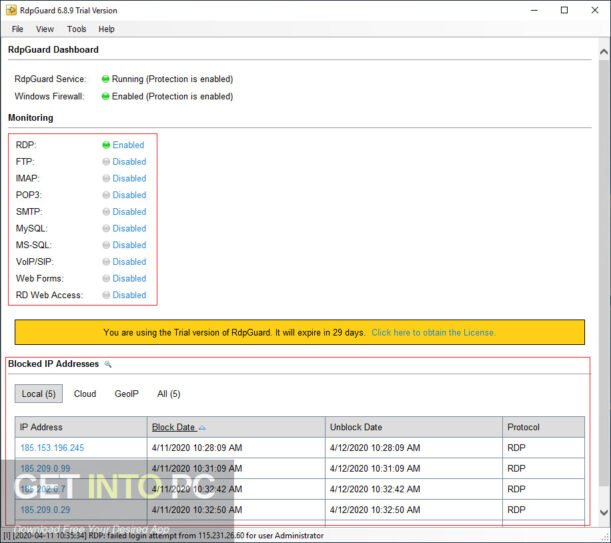Sort by IP Address column header
The height and width of the screenshot is (543, 611).
(x=81, y=427)
